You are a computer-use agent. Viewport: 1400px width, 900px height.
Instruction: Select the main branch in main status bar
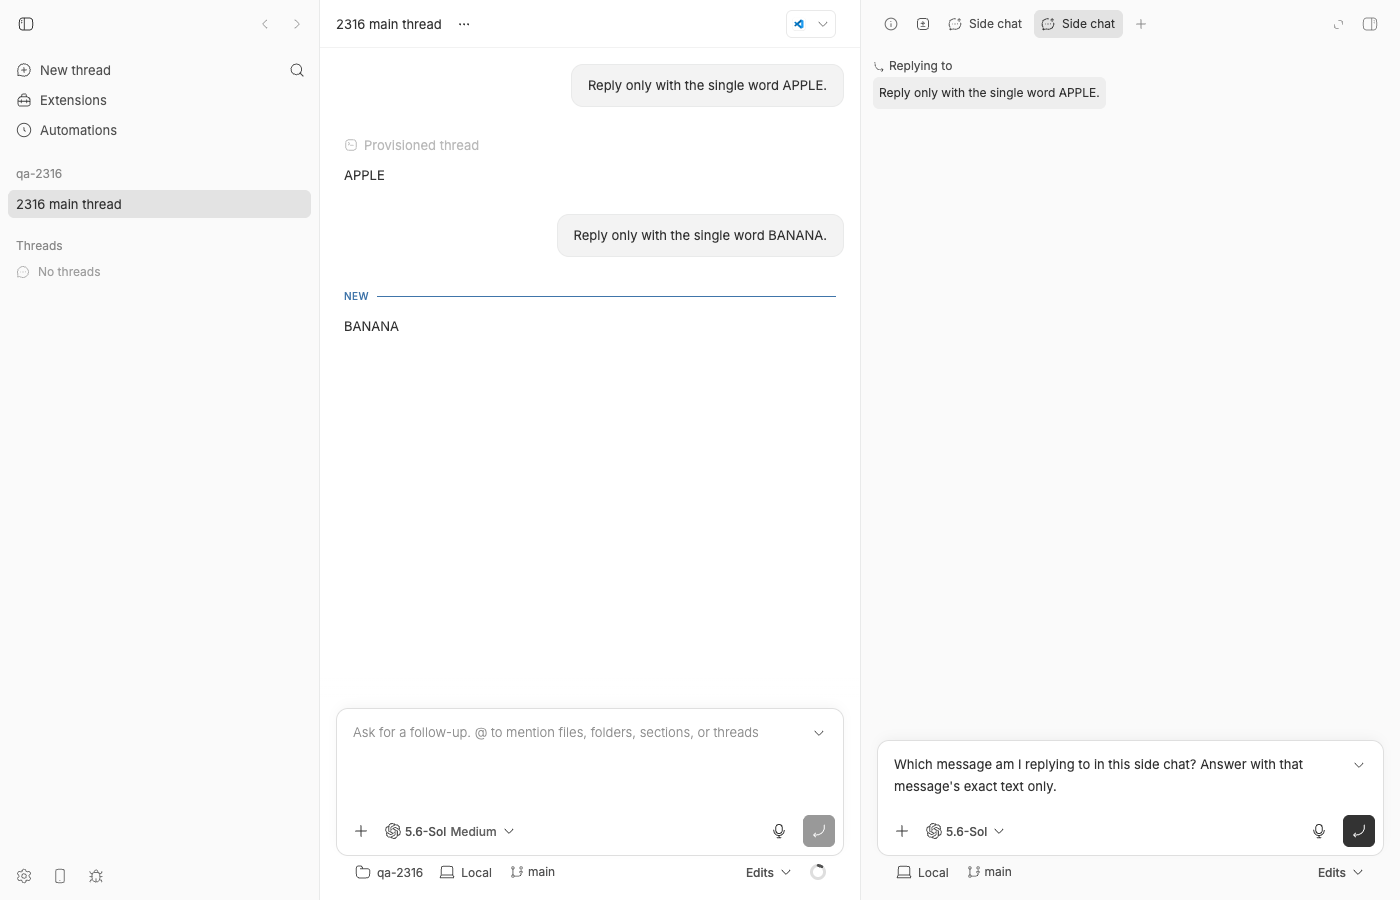click(533, 872)
